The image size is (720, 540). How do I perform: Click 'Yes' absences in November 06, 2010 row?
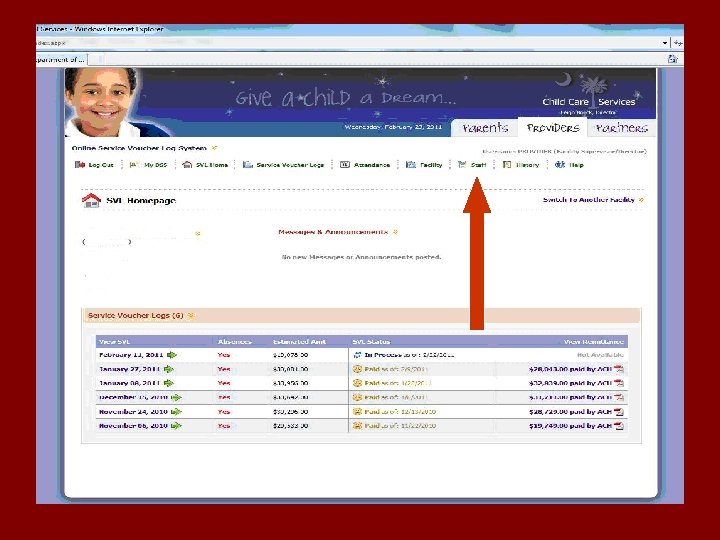(224, 426)
